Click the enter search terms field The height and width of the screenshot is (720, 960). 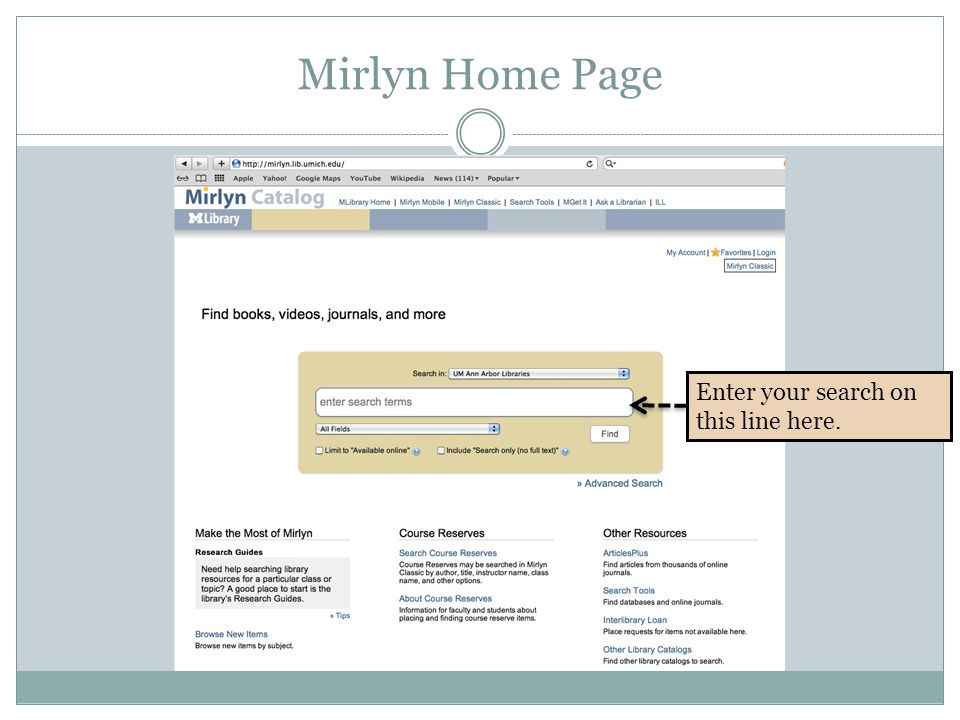(x=474, y=402)
